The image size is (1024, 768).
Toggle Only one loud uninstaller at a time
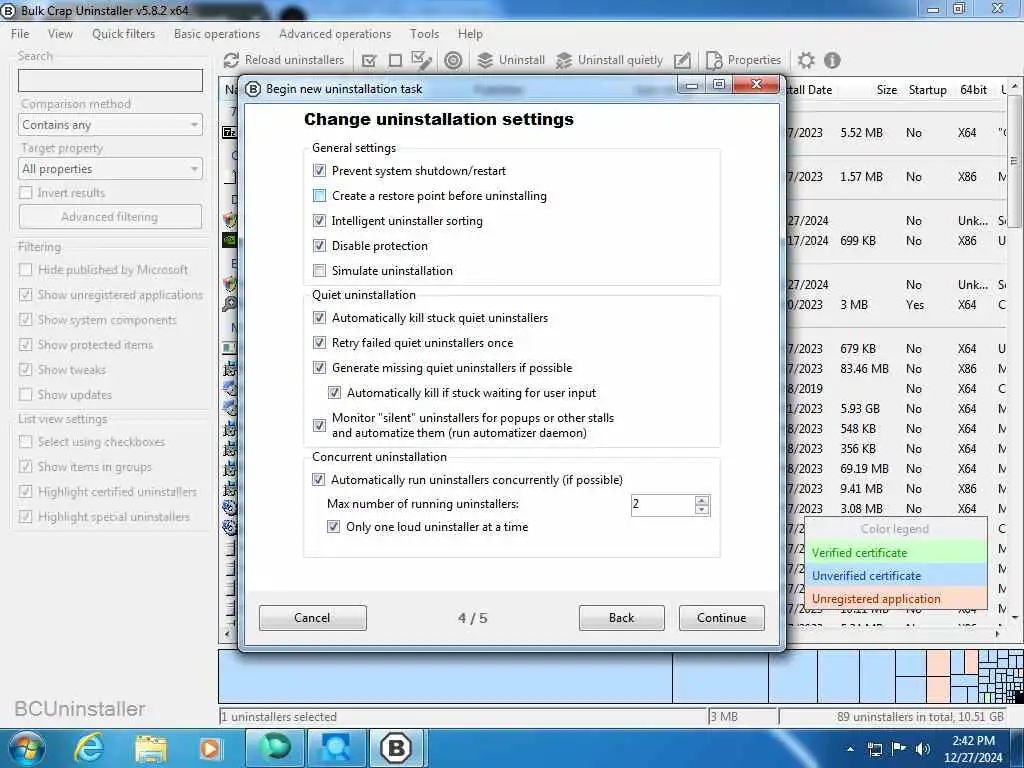pos(334,526)
